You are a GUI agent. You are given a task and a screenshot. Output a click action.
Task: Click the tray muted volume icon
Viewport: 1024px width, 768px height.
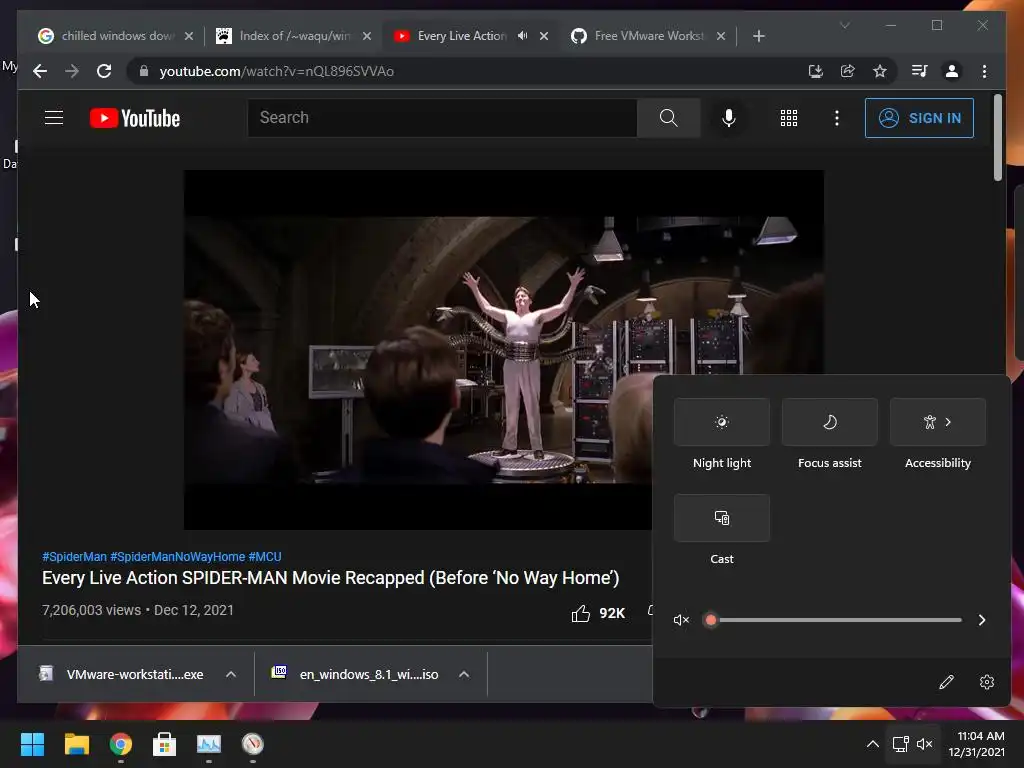click(924, 744)
